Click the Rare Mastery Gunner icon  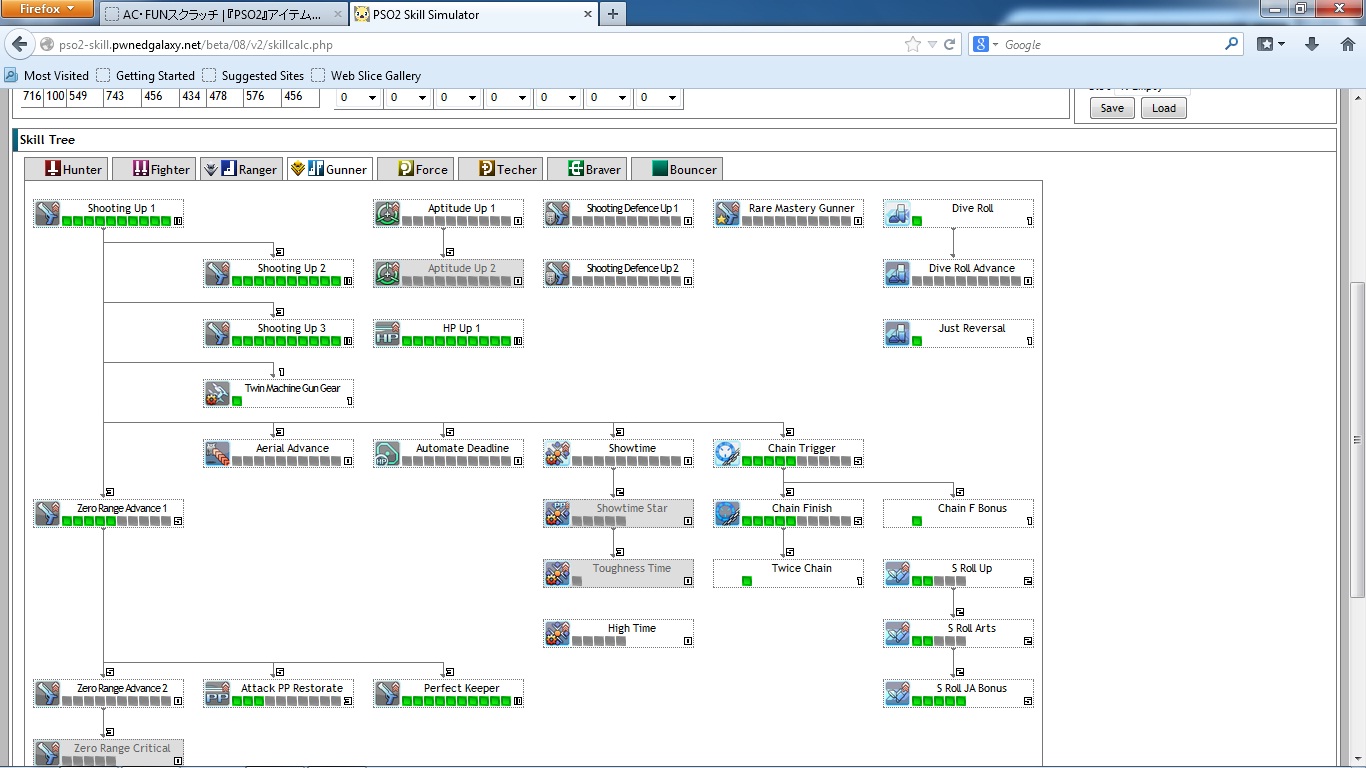(728, 214)
